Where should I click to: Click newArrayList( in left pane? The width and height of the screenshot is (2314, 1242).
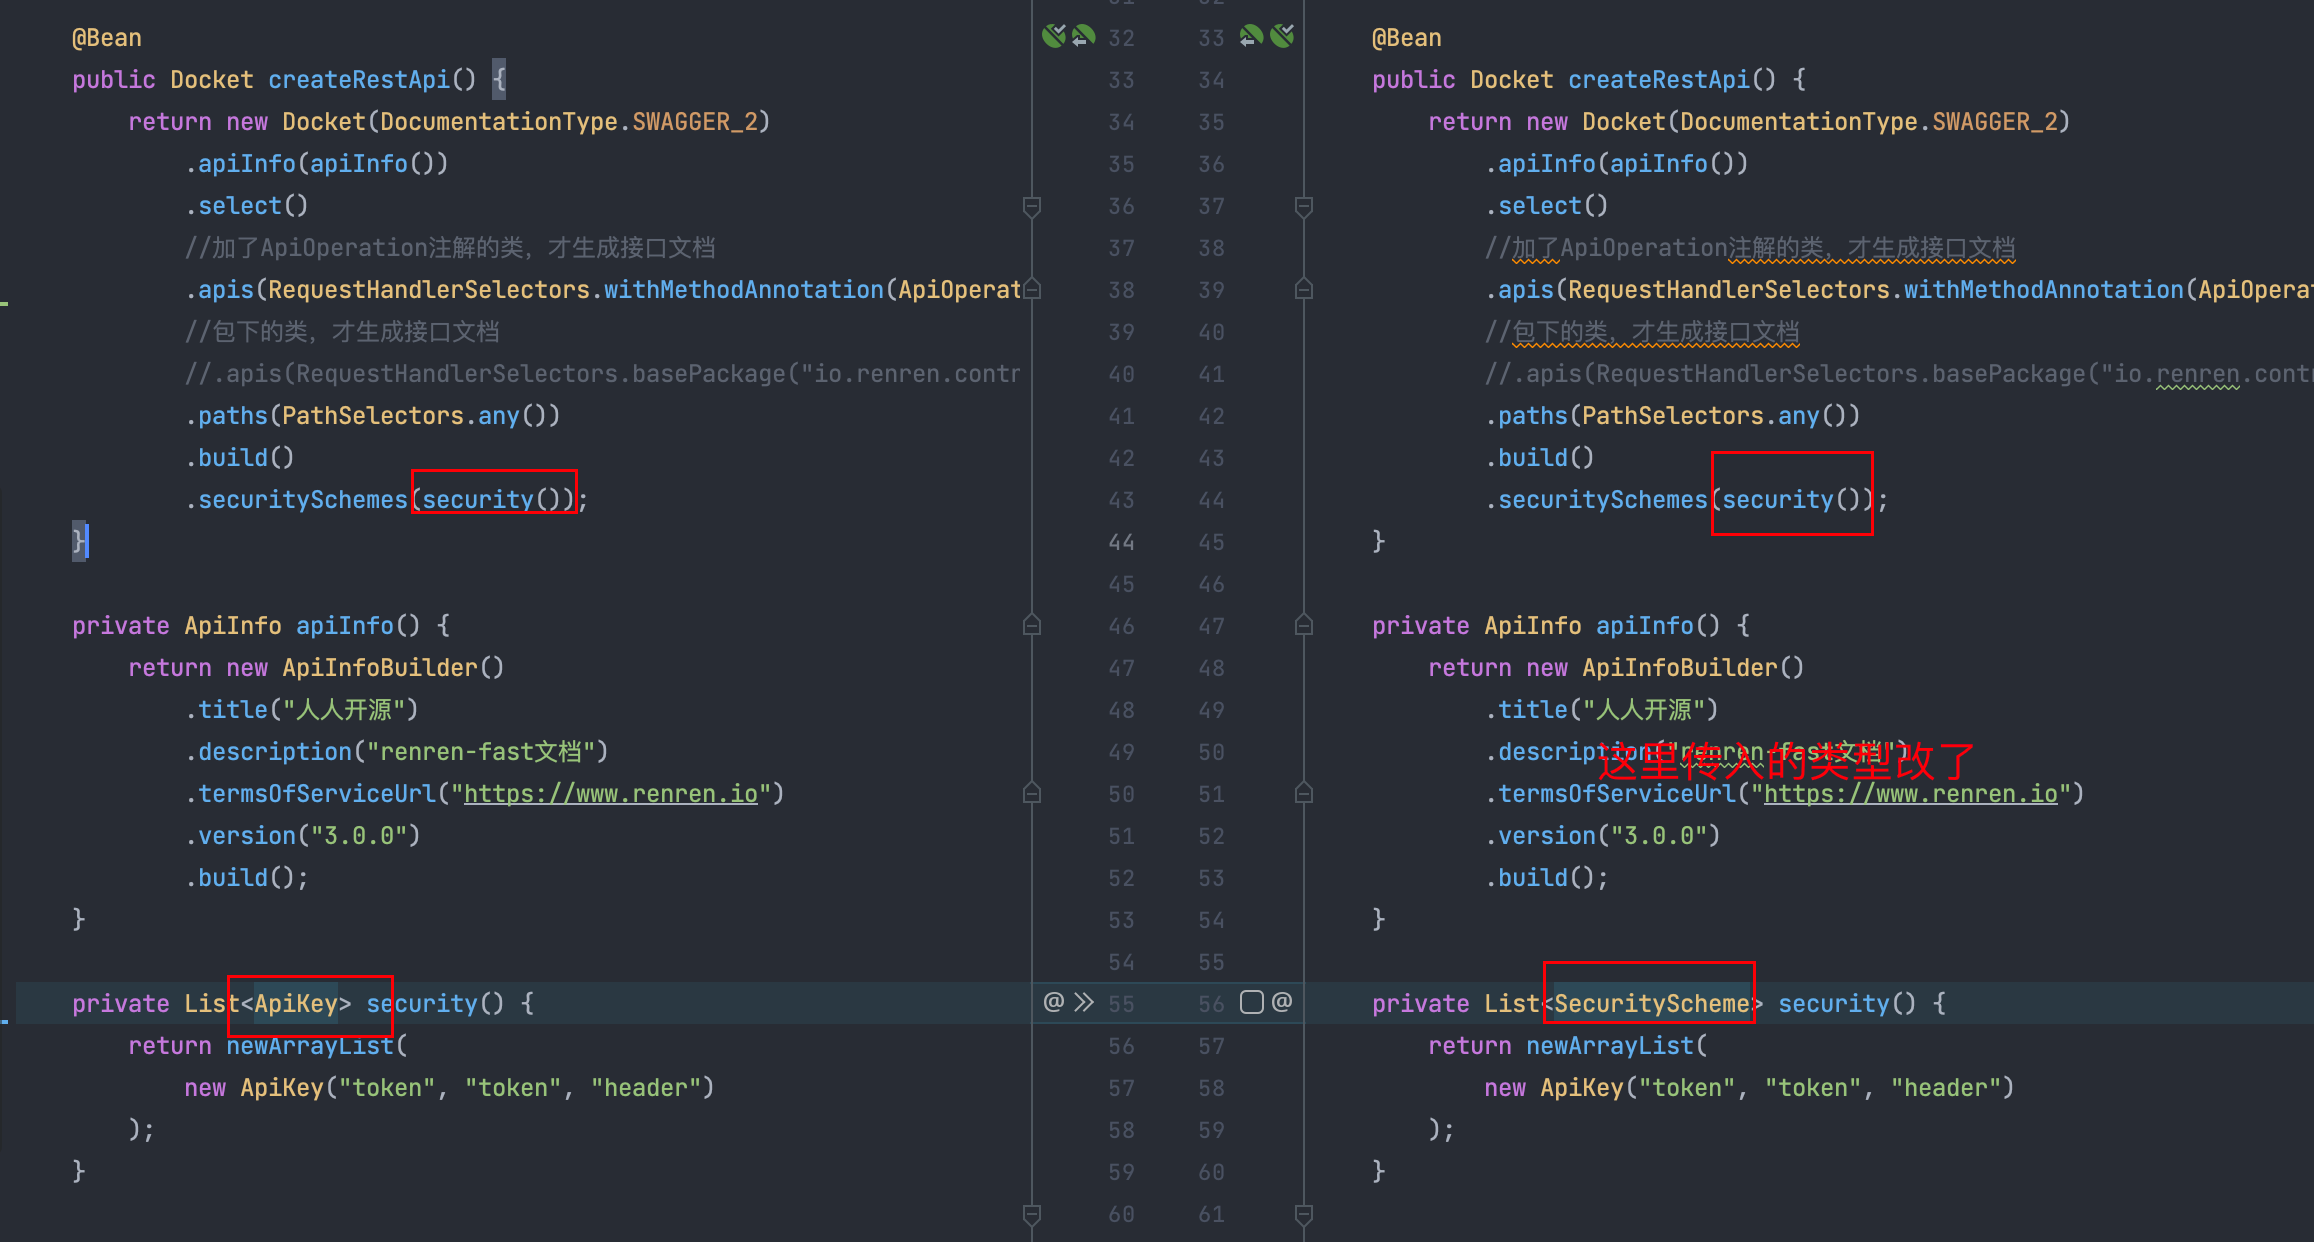pos(317,1046)
